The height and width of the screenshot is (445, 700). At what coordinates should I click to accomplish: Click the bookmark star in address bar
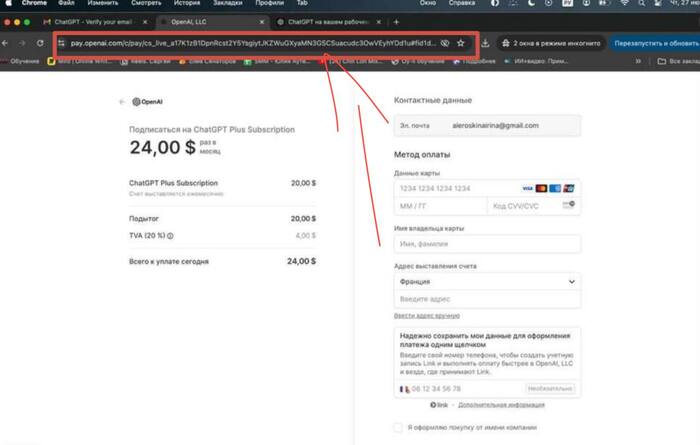point(462,44)
